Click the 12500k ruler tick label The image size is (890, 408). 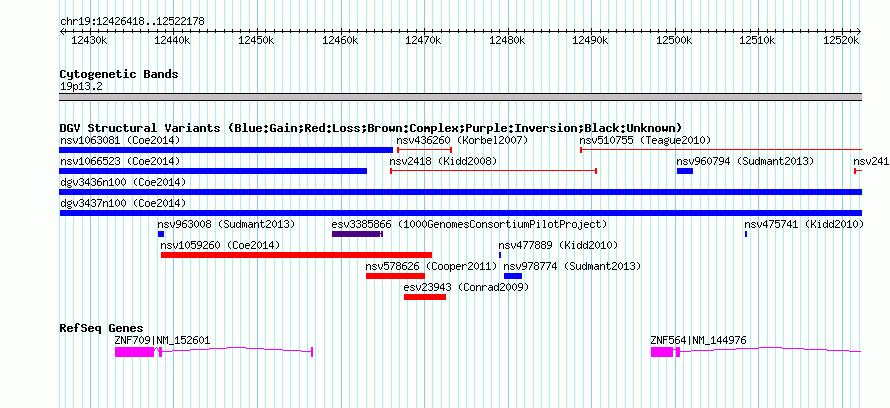(x=674, y=40)
